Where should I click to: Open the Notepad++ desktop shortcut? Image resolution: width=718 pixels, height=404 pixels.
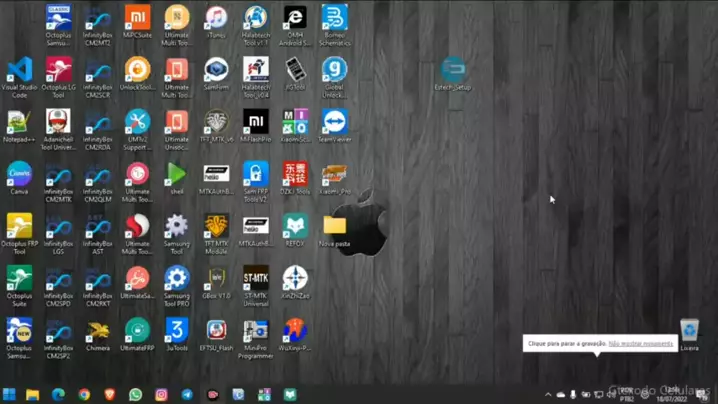(x=19, y=123)
